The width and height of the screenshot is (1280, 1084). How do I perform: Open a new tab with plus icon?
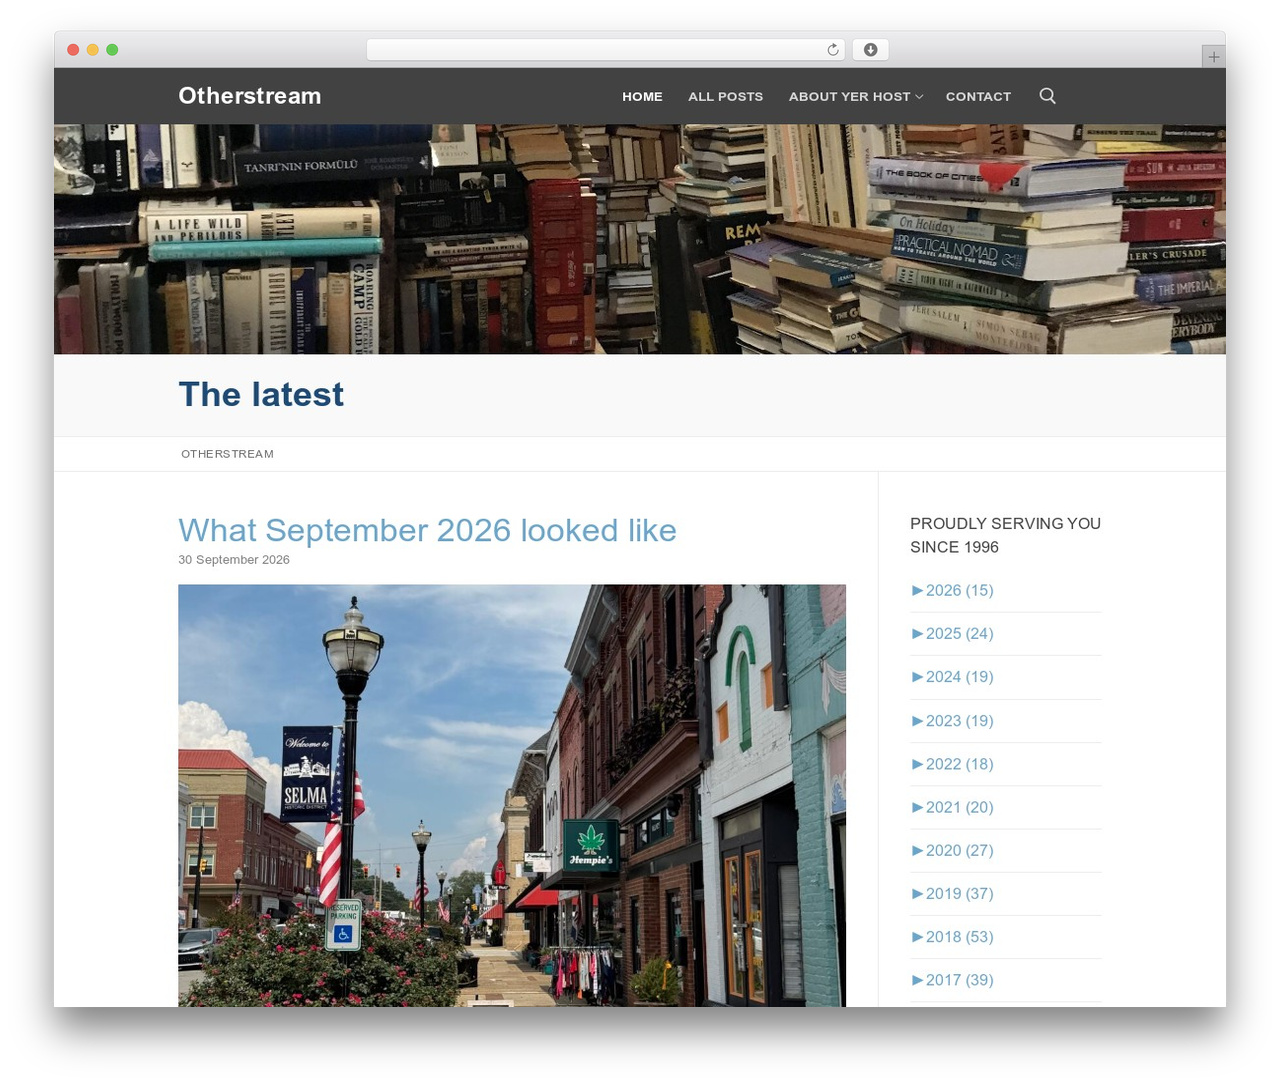[x=1213, y=57]
